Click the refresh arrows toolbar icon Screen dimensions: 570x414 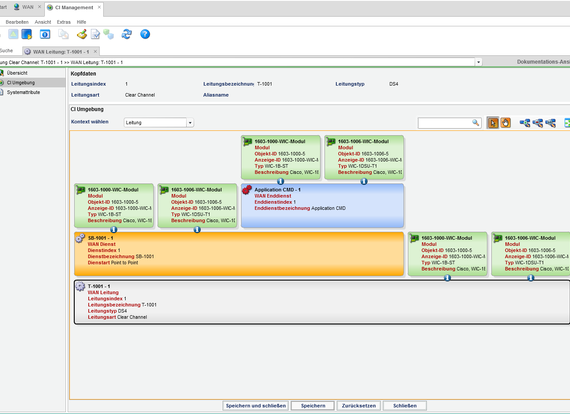pyautogui.click(x=127, y=34)
